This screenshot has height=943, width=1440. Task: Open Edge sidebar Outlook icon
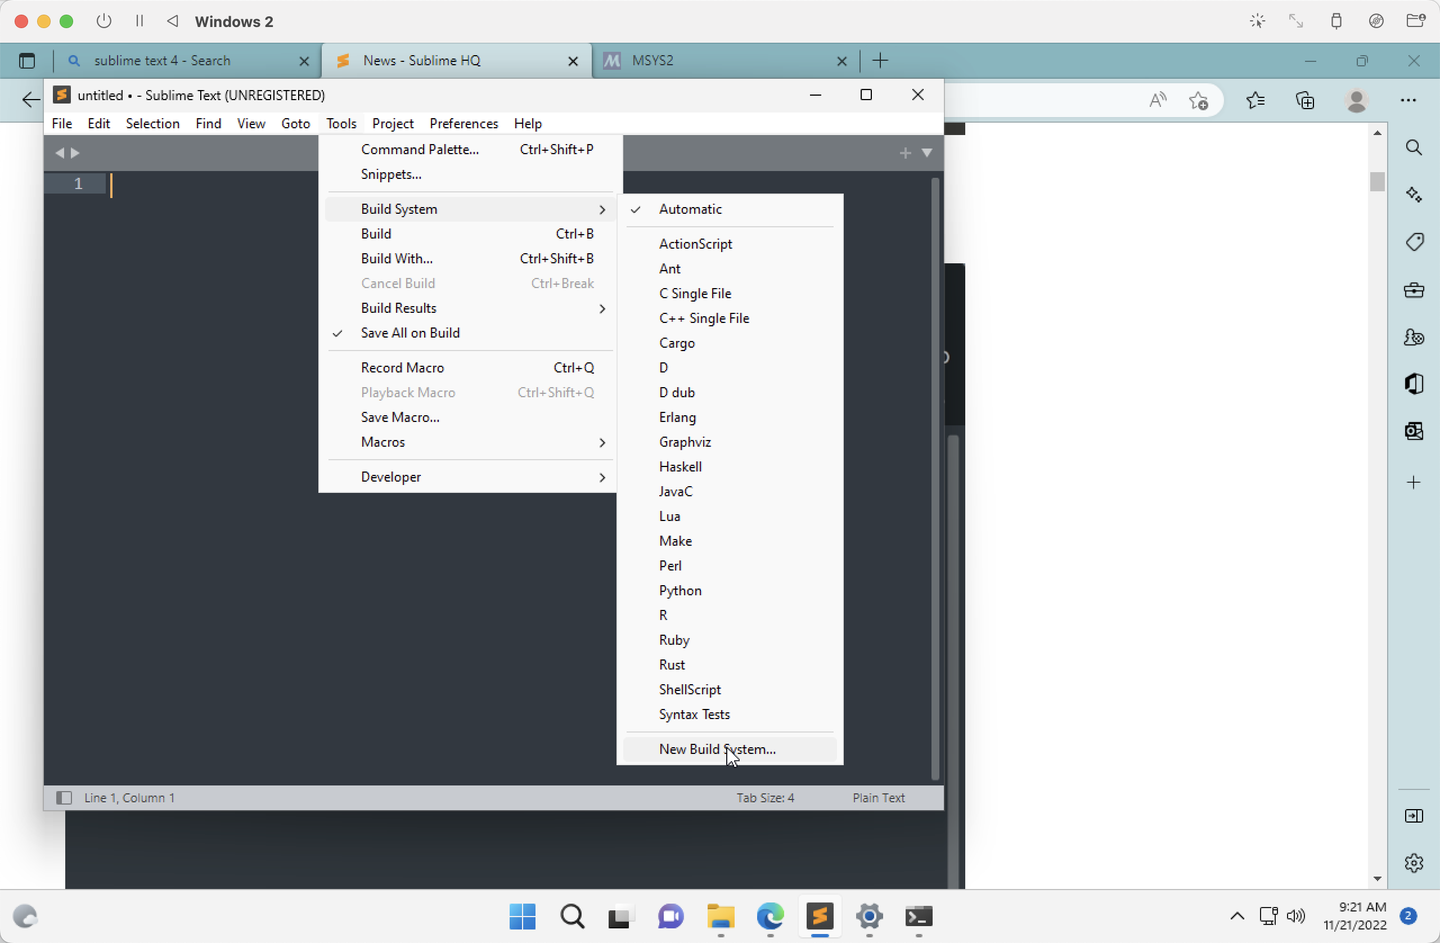[1414, 431]
